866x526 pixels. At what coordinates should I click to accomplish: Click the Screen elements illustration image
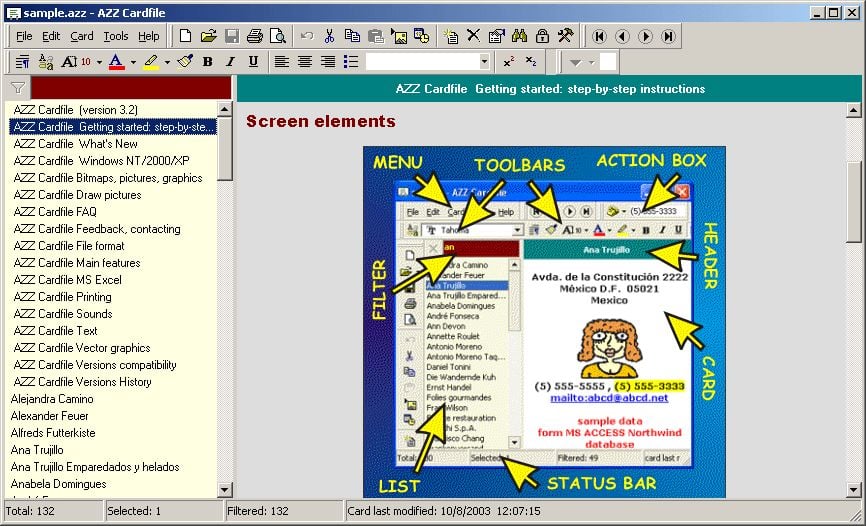544,322
